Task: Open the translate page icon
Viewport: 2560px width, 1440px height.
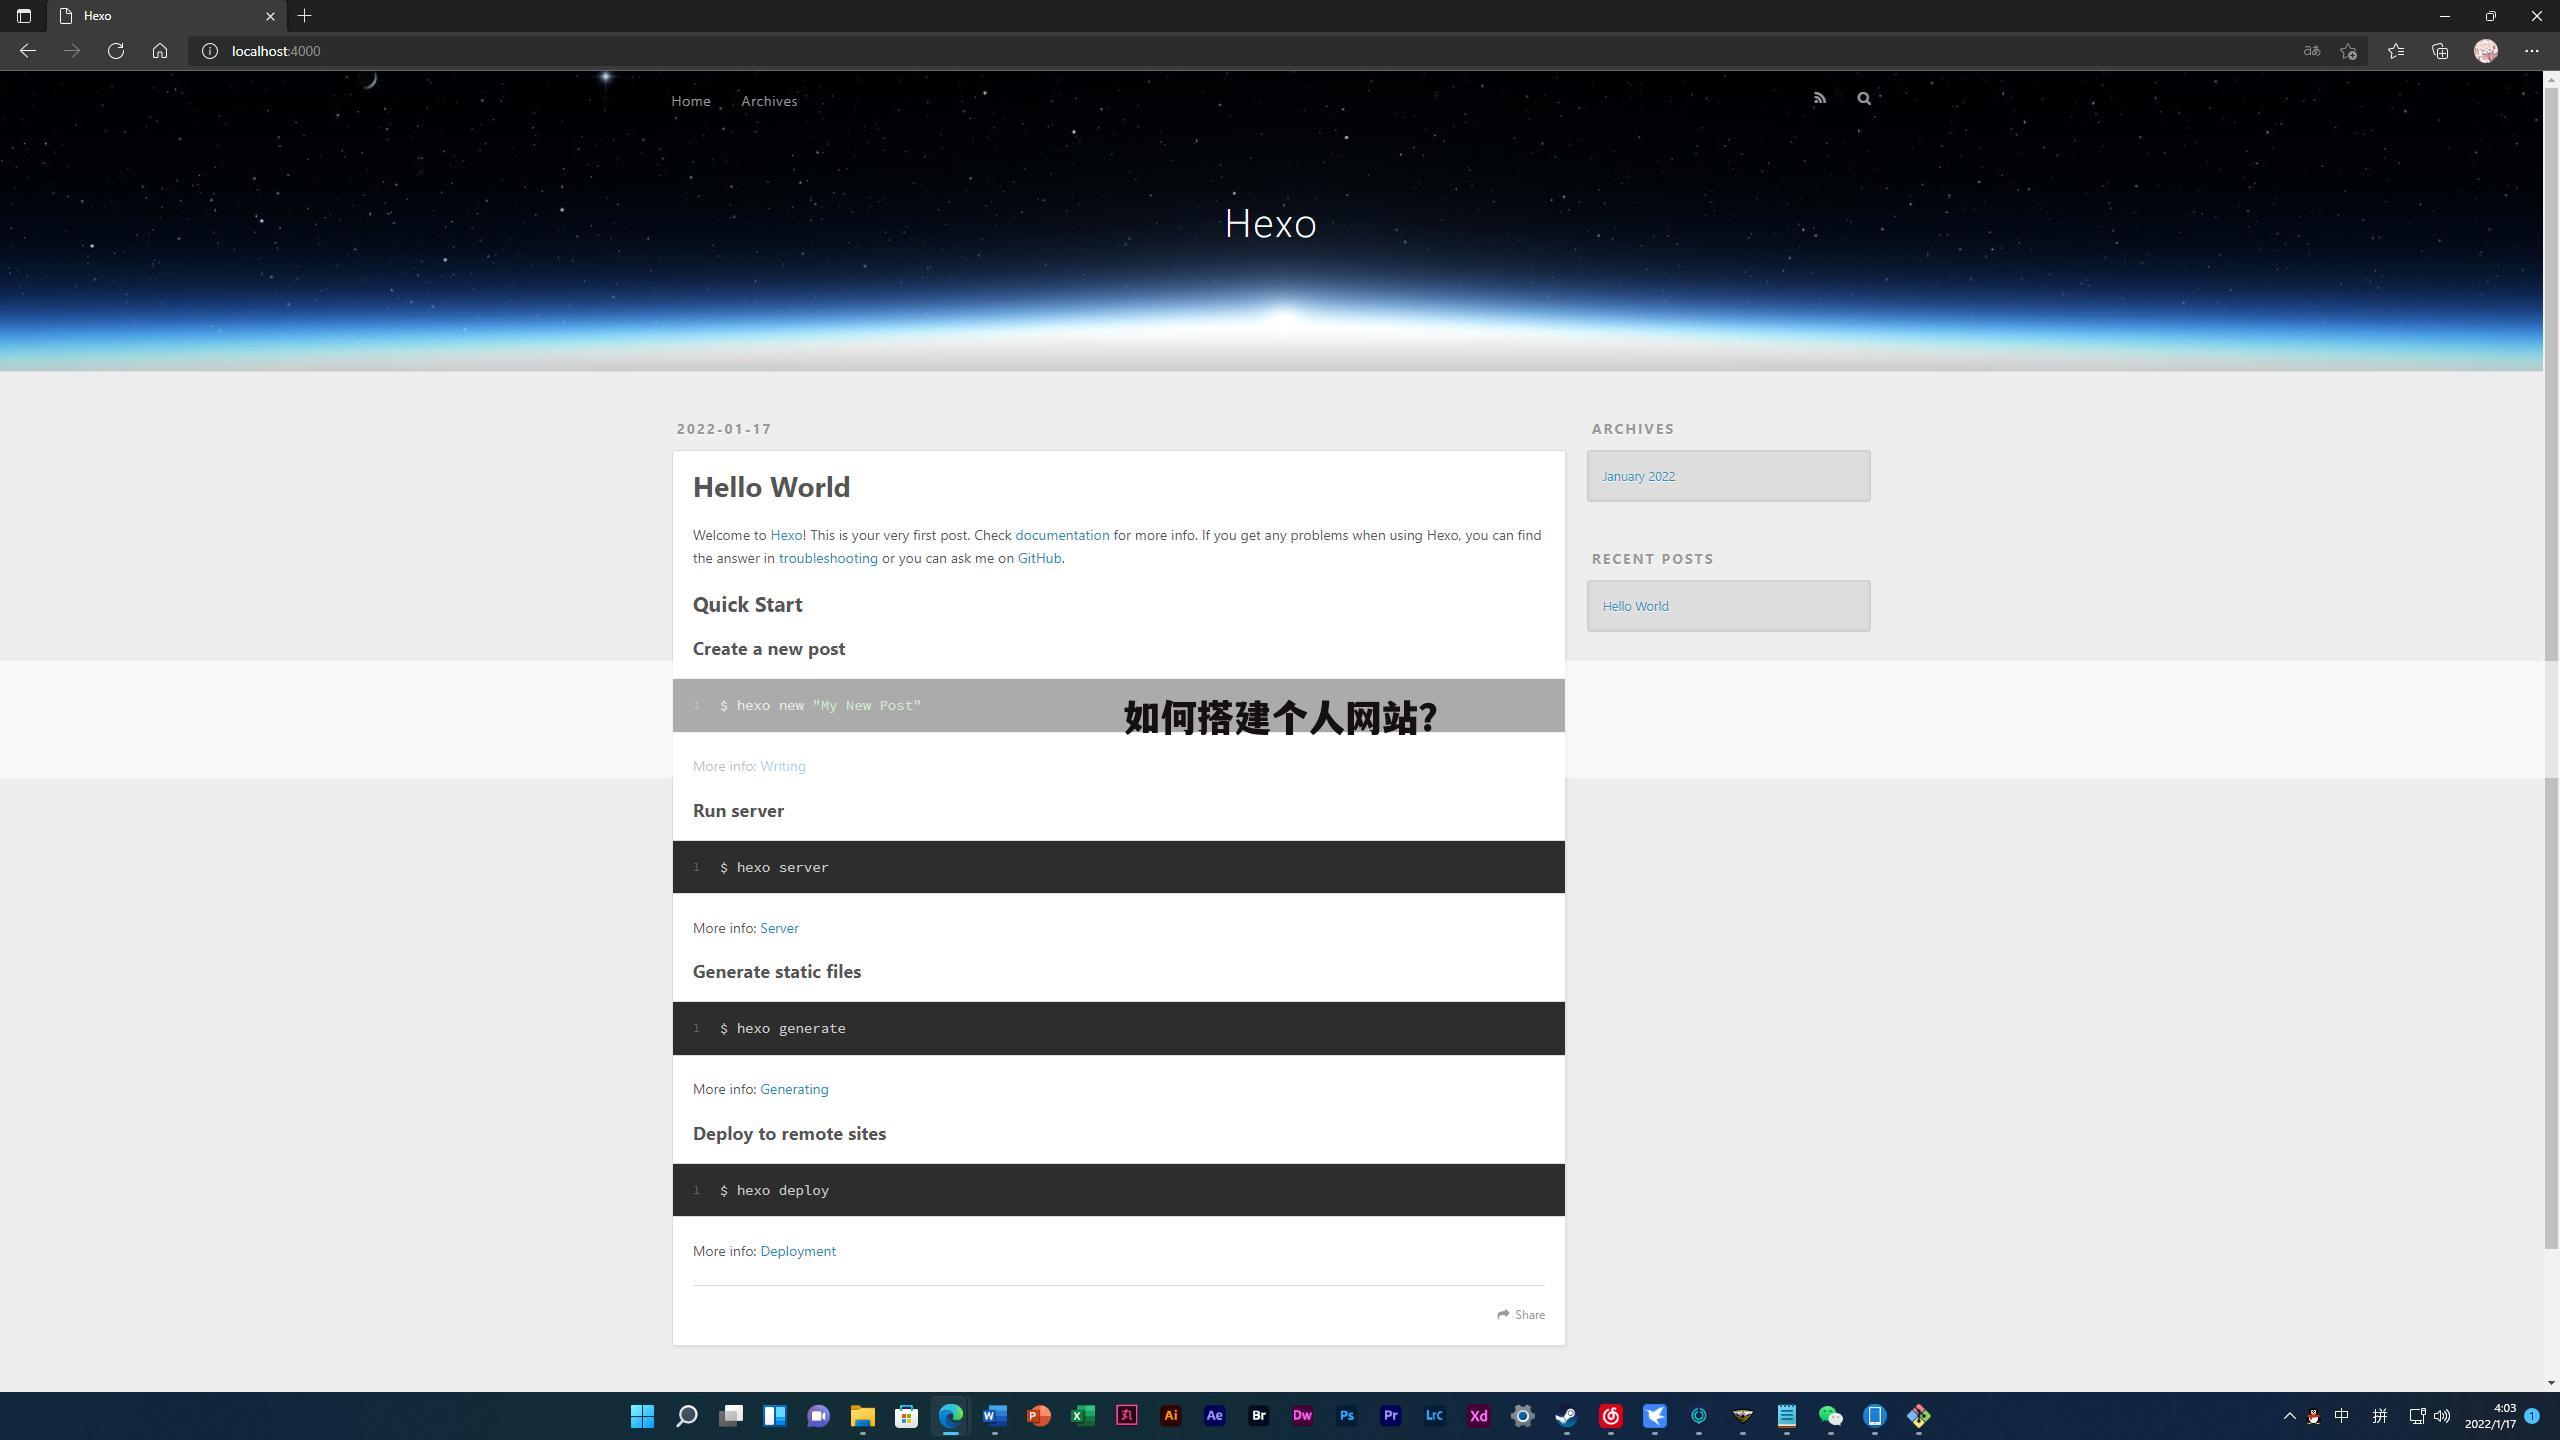Action: [2311, 51]
